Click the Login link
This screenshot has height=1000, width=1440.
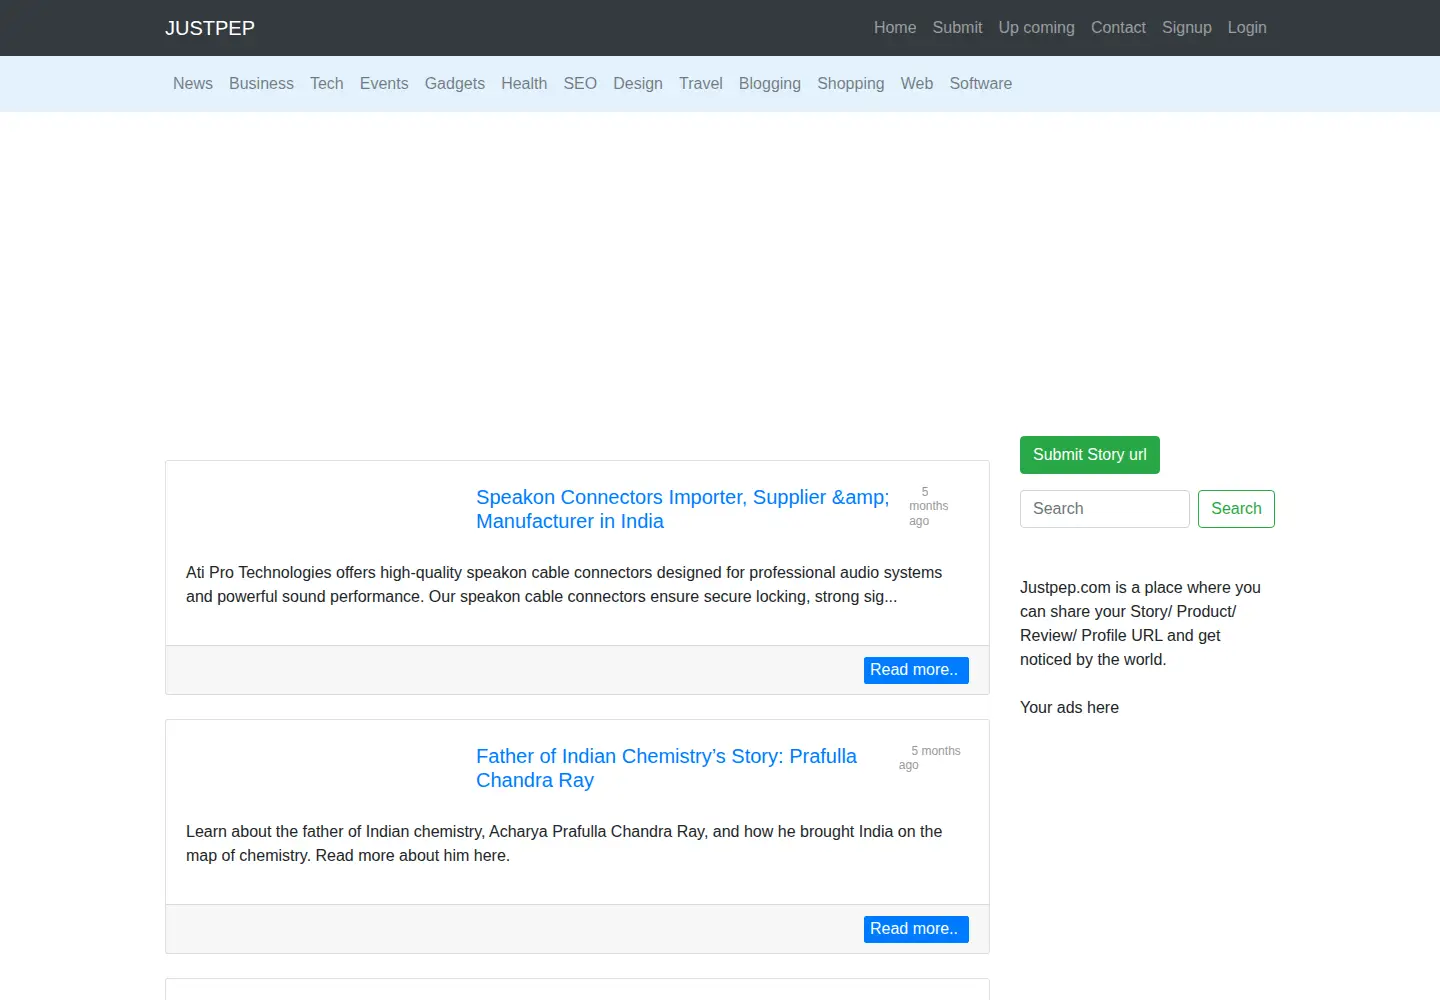pos(1247,28)
